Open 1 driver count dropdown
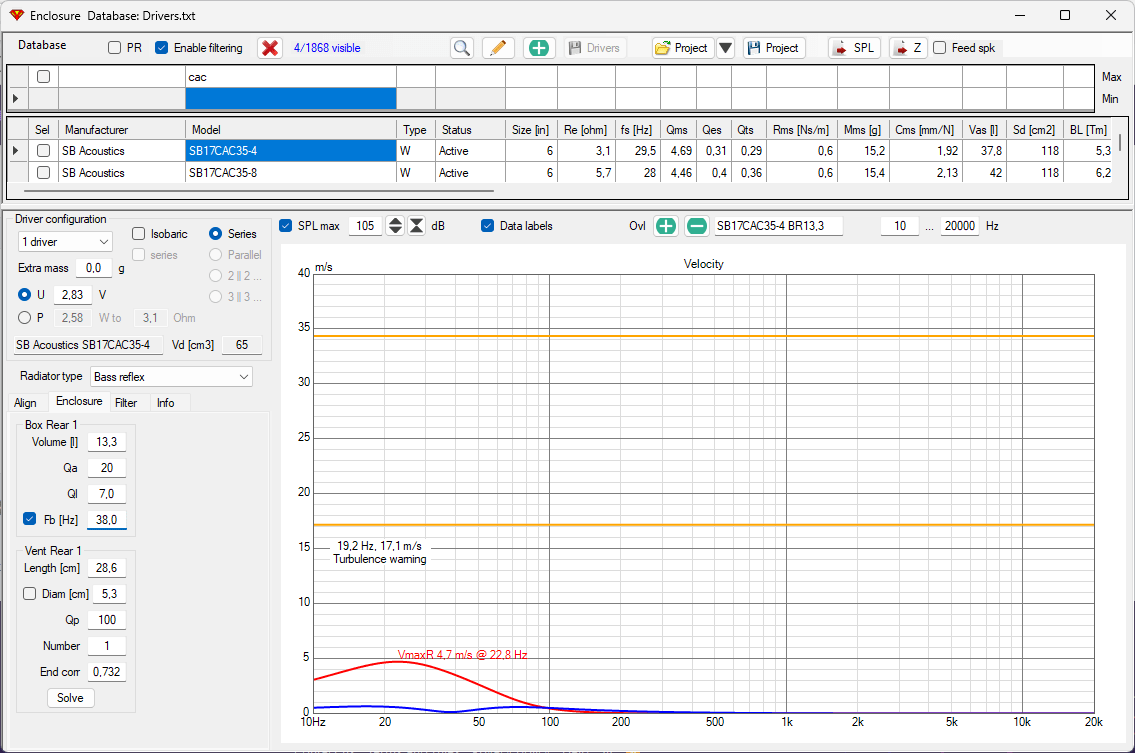1135x753 pixels. coord(65,242)
